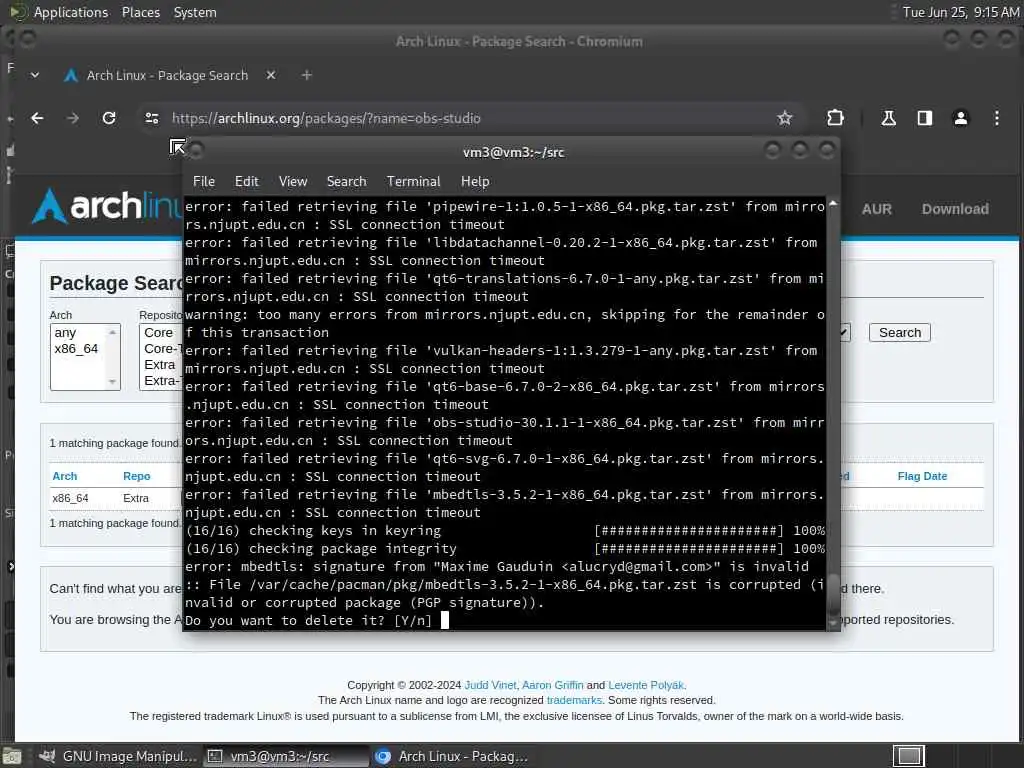Close the Arch Linux Package Search tab
This screenshot has width=1024, height=768.
[x=271, y=75]
